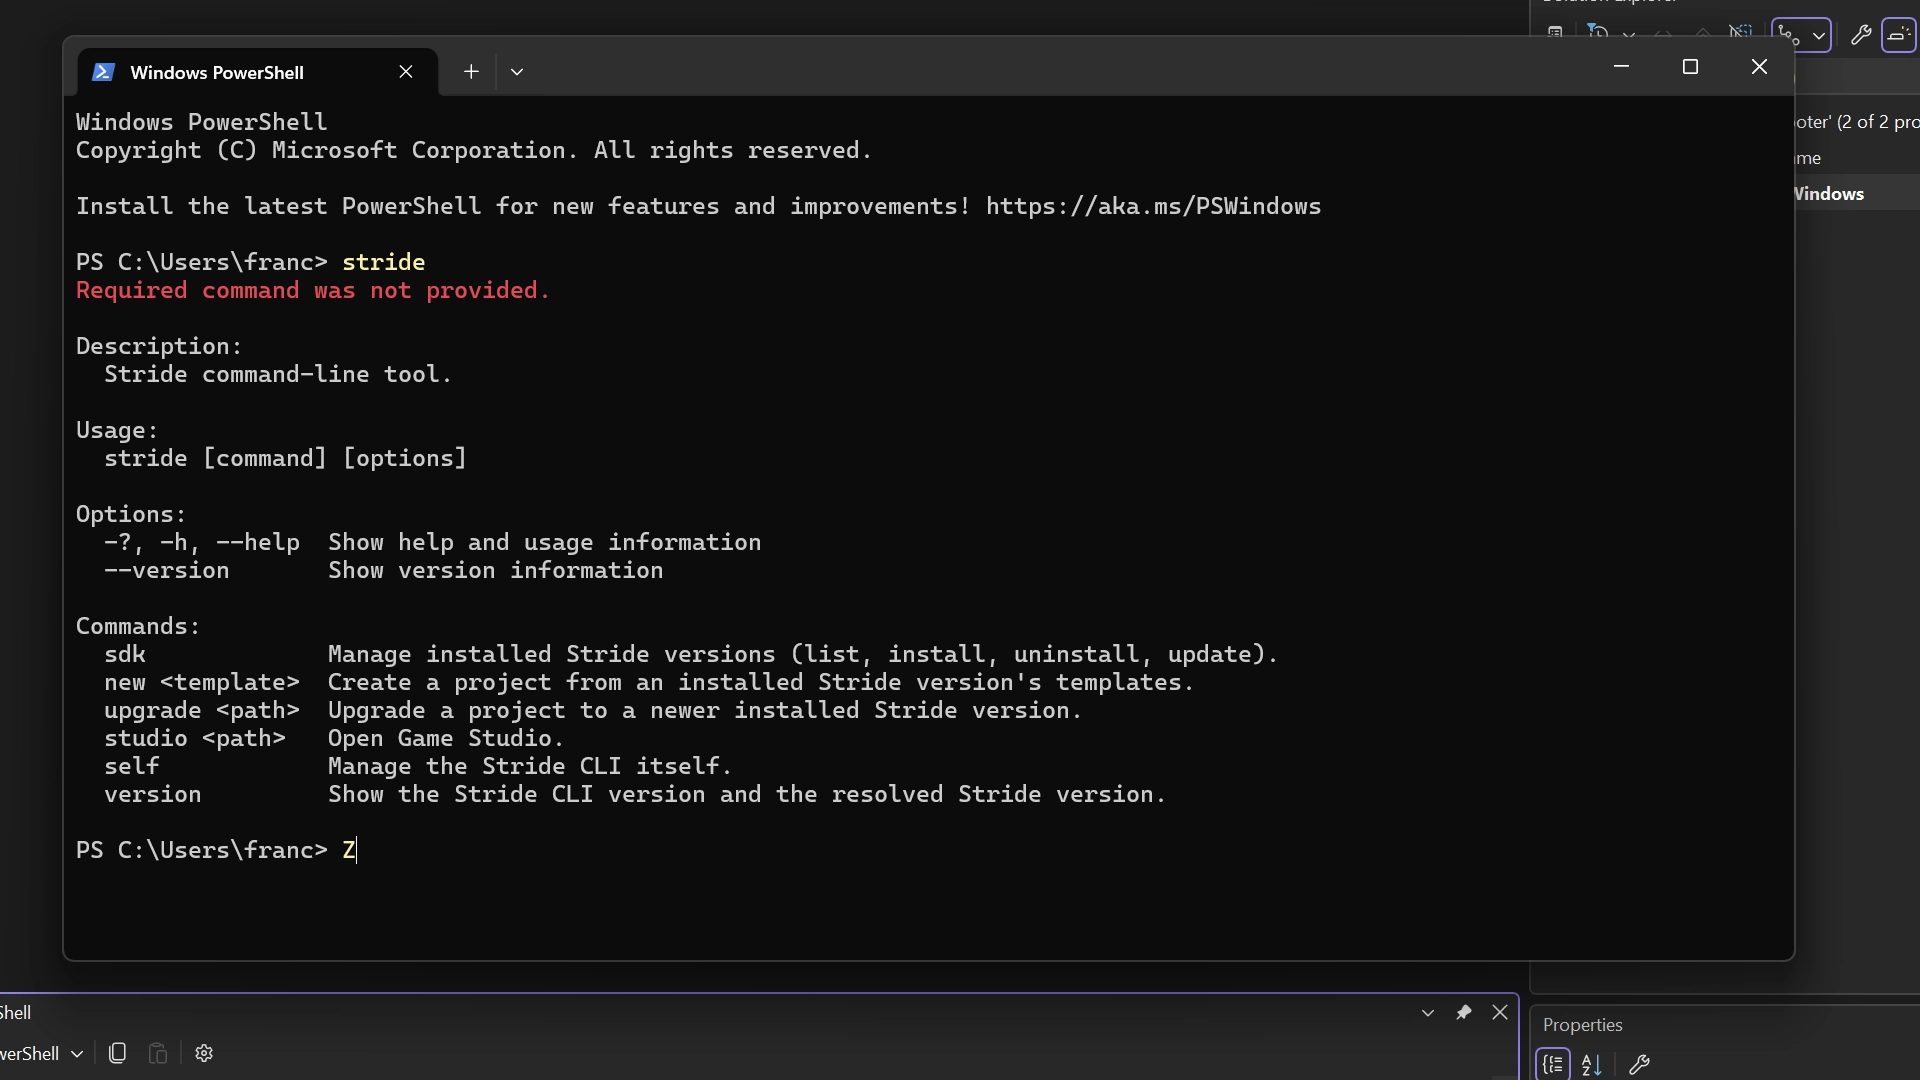Viewport: 1920px width, 1080px height.
Task: Click the '--version' option text
Action: point(167,570)
